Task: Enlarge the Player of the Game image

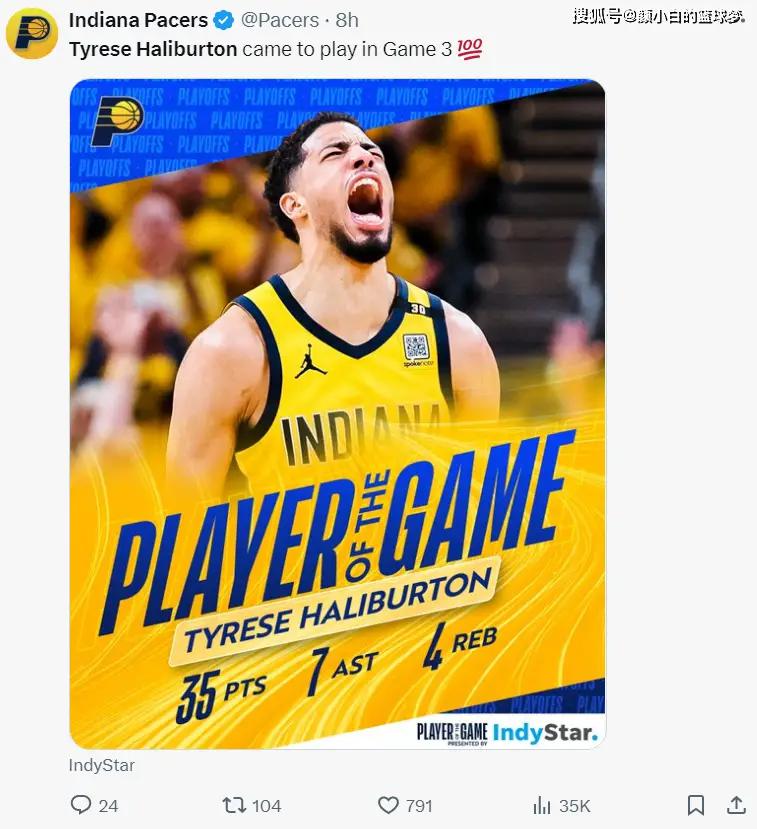Action: (337, 414)
